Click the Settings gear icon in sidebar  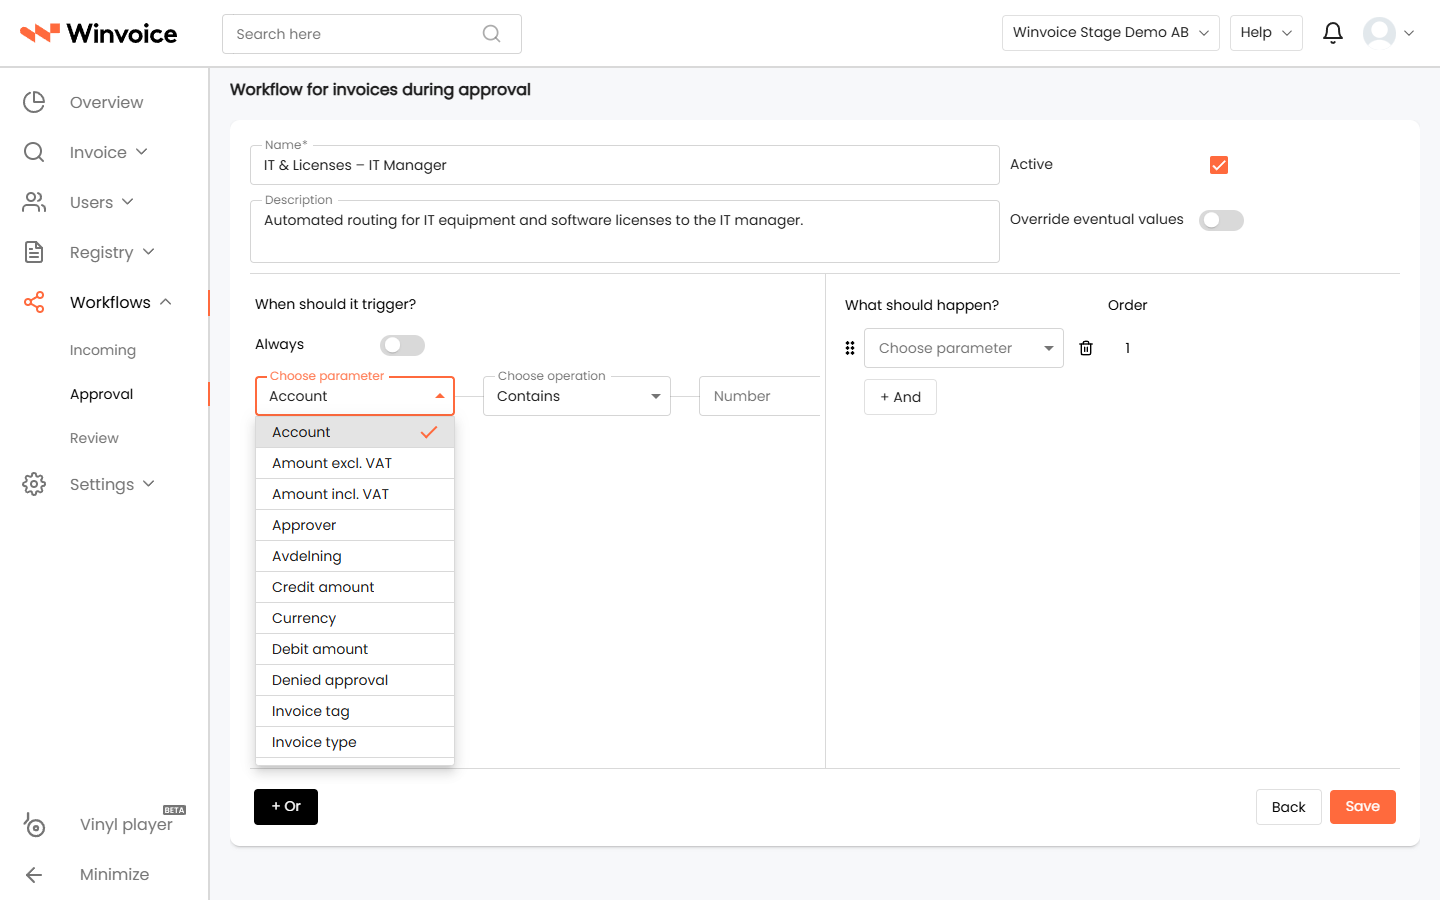(34, 484)
